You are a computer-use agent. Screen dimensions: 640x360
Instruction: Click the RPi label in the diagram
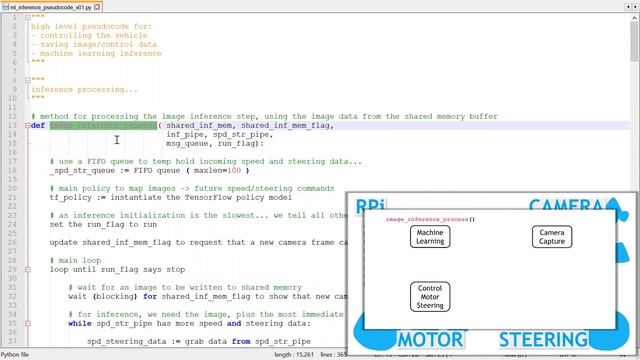coord(370,205)
